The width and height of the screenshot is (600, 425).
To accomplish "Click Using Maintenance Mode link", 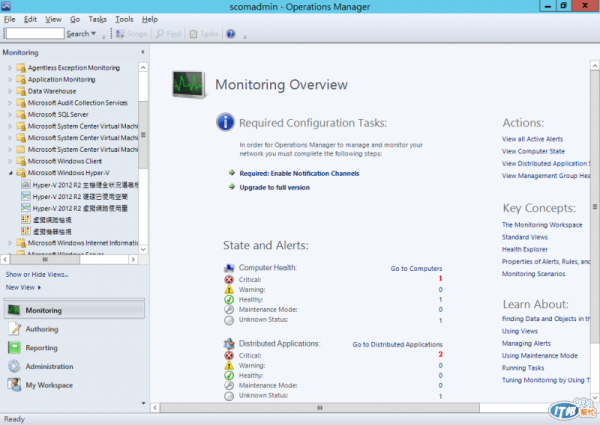I will [x=540, y=356].
